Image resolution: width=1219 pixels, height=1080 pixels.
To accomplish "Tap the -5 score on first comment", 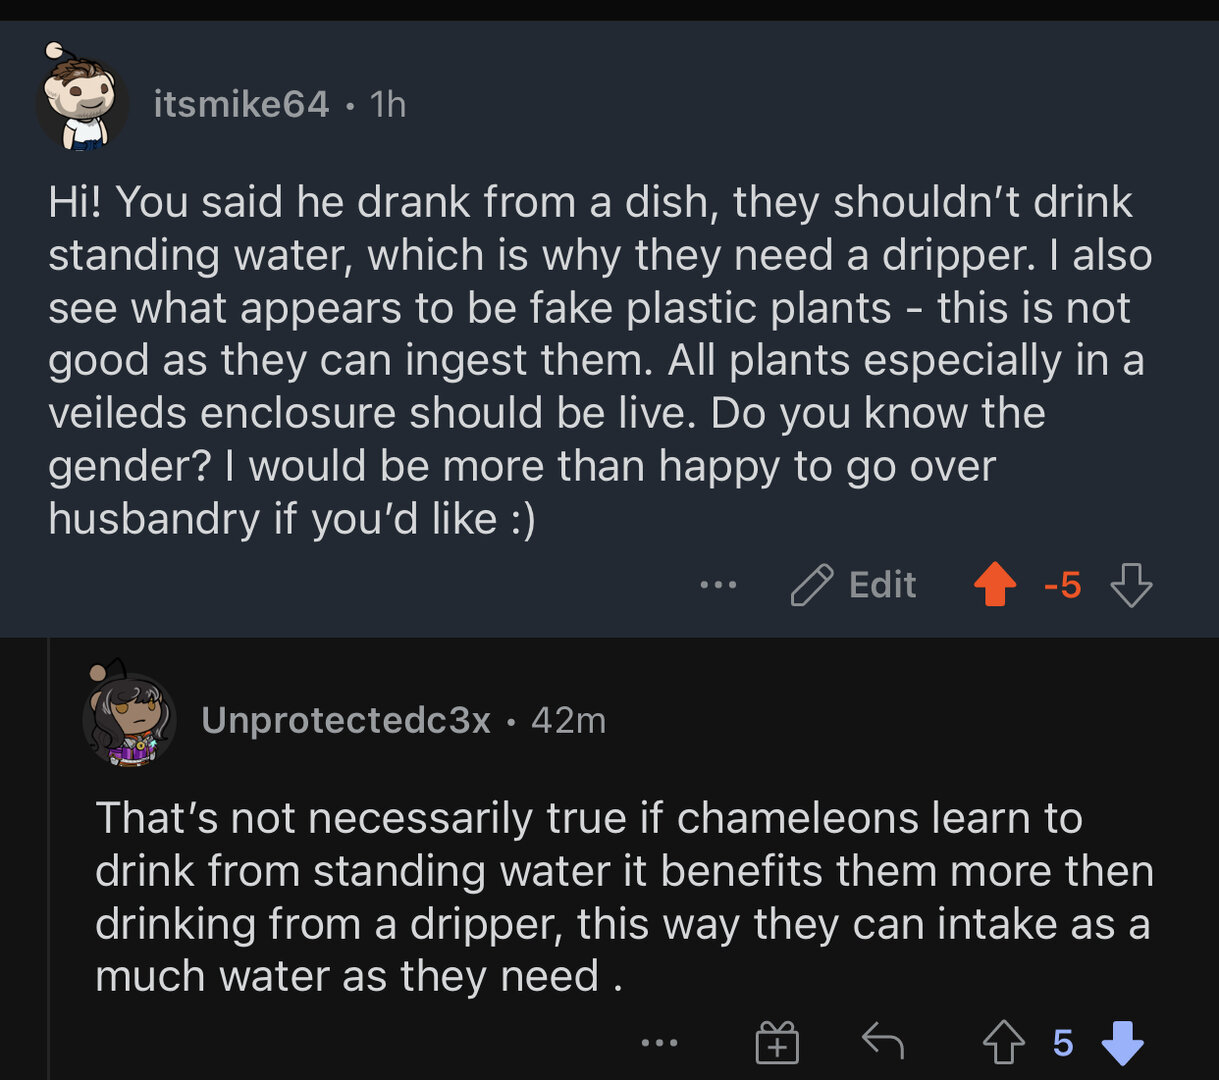I will (1062, 585).
